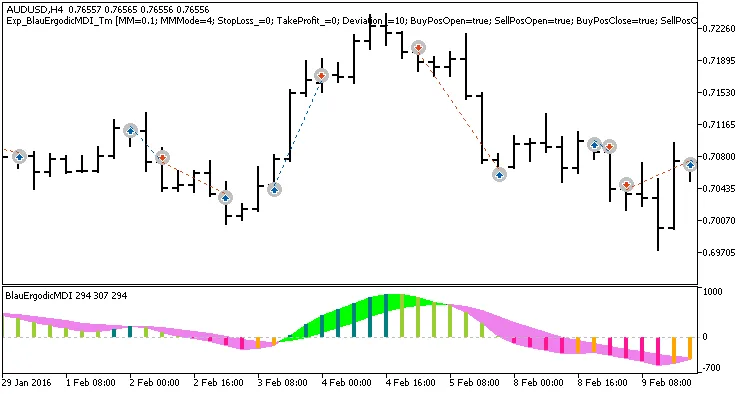
Task: Click the sell arrow near the 0.70435 level on 9 Feb
Action: tap(627, 184)
